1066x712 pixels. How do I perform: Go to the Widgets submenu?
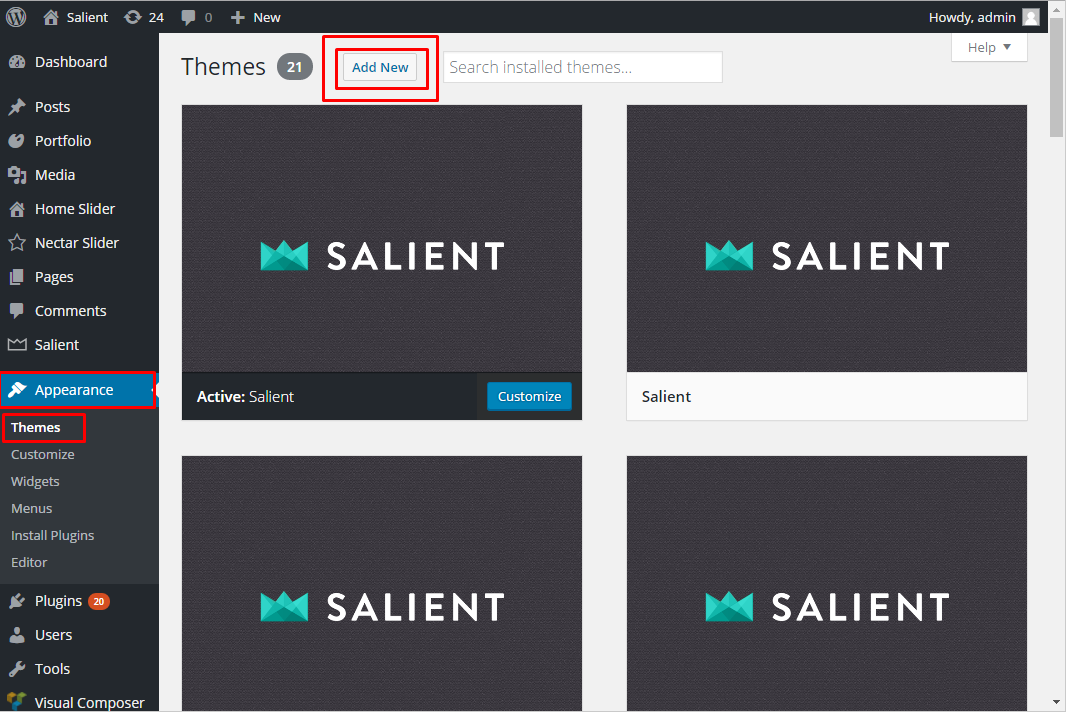35,481
